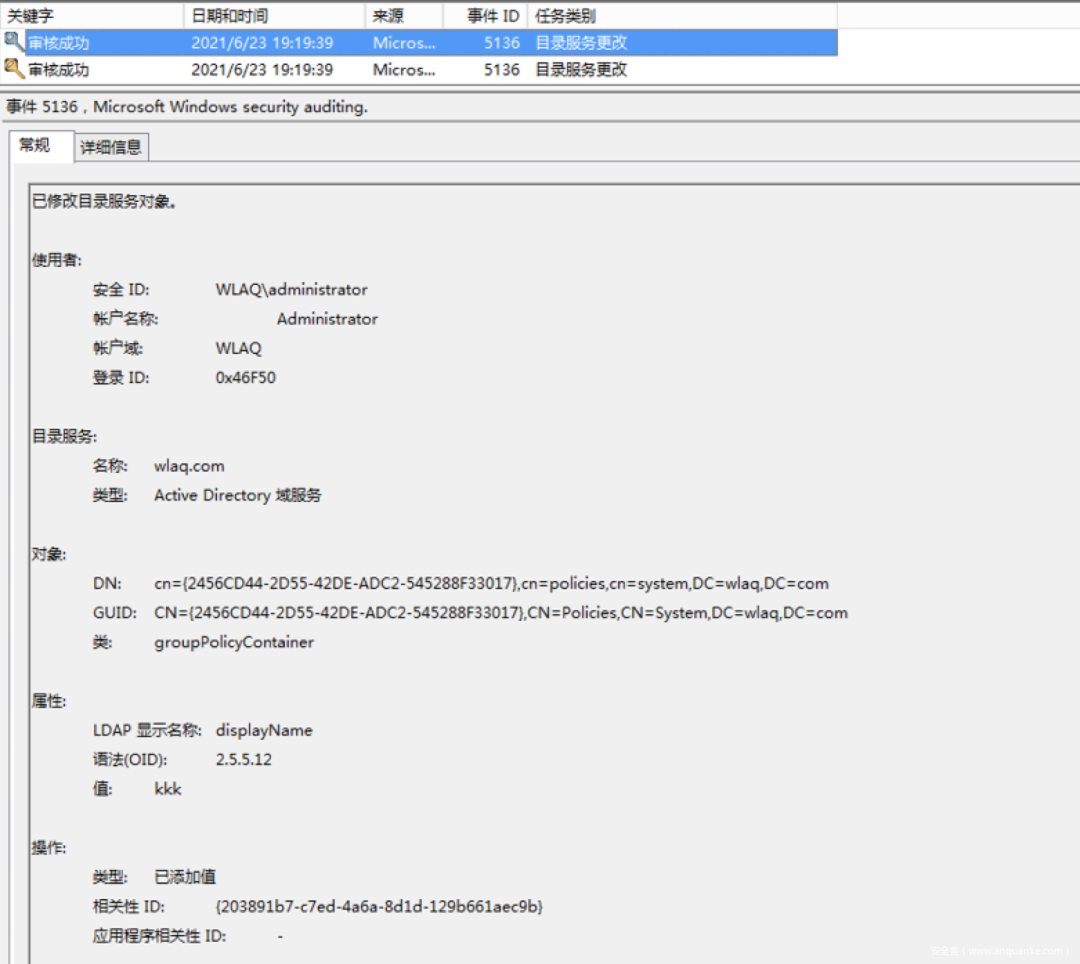Click the GUID value starting with uppercase CN=

click(x=501, y=613)
